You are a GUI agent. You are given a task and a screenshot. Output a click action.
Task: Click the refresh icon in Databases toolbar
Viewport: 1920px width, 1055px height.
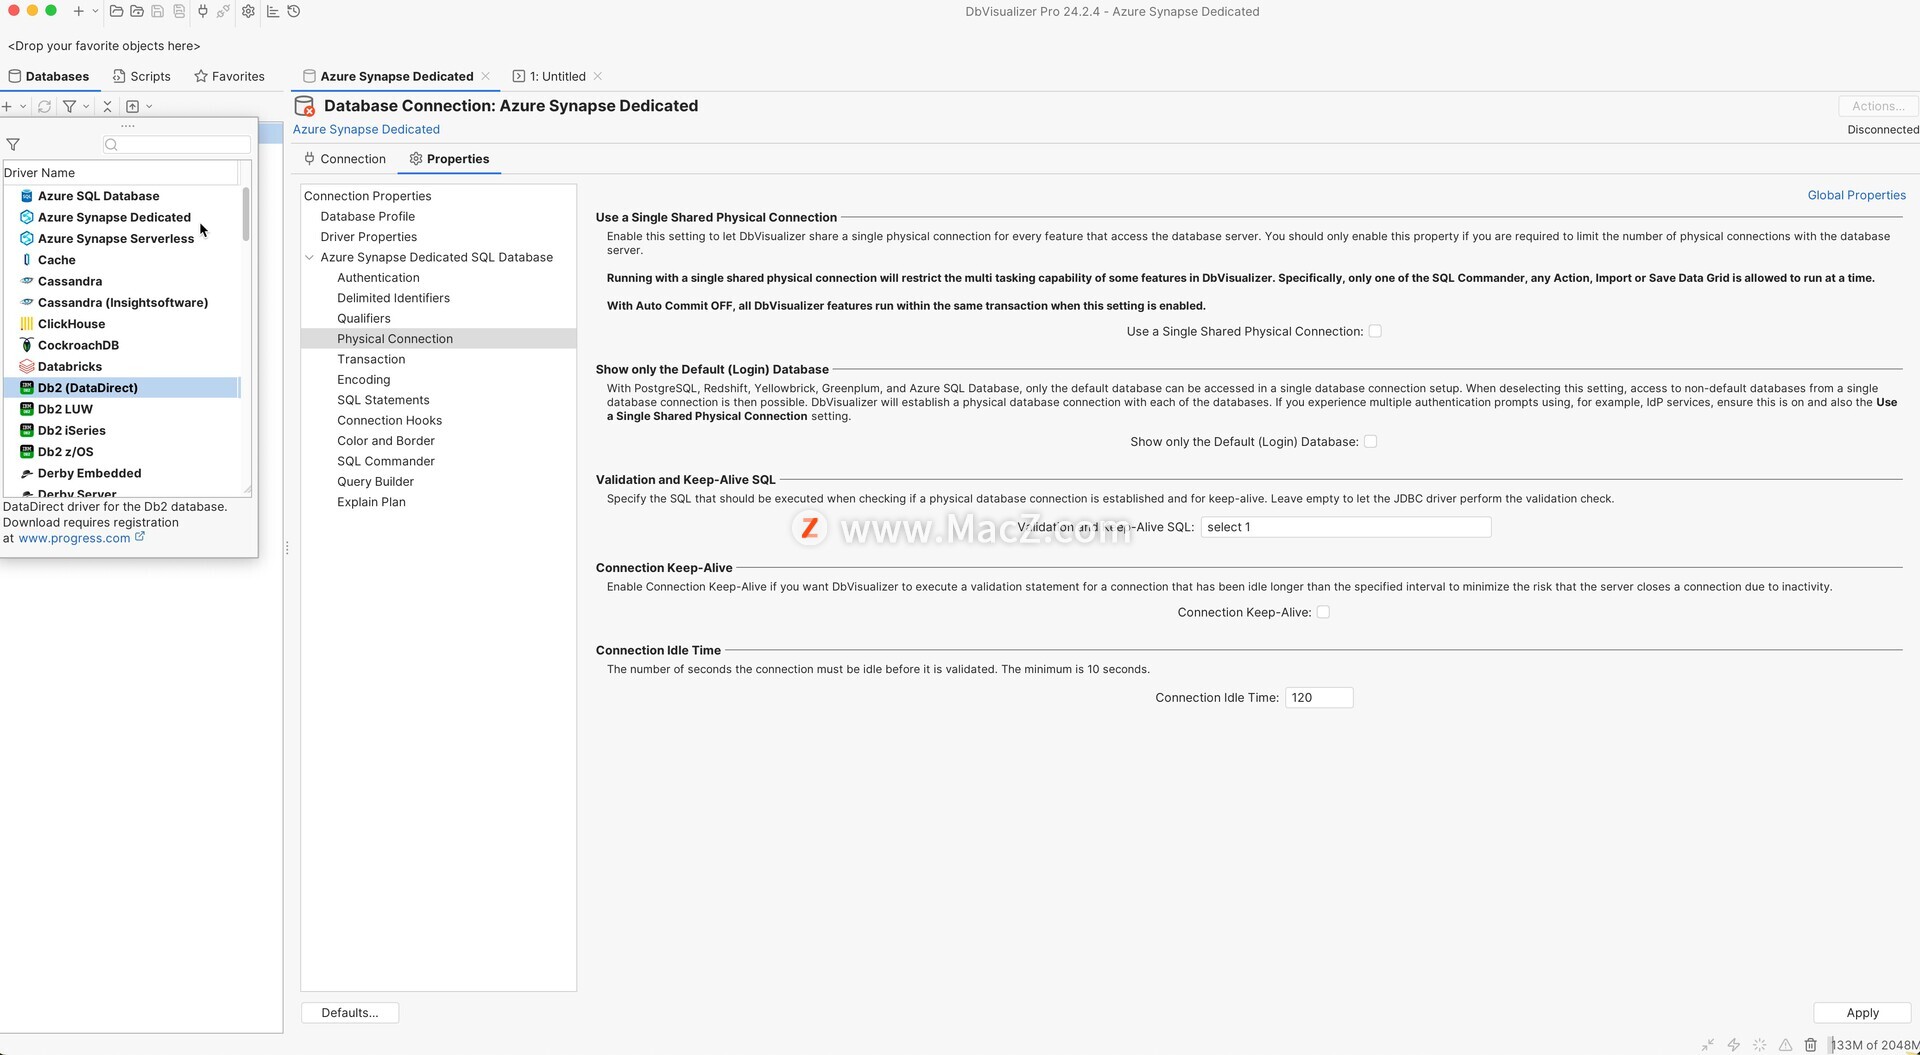coord(44,106)
